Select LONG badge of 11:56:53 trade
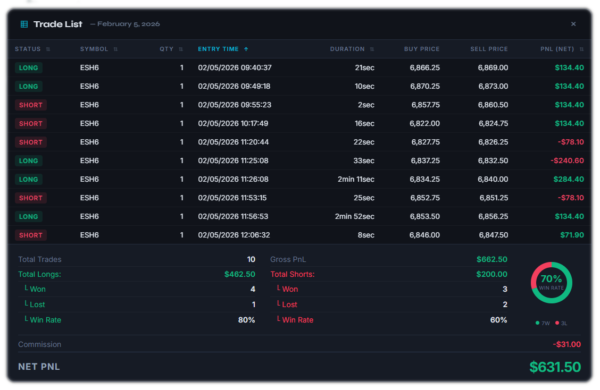The width and height of the screenshot is (600, 390). (x=29, y=217)
